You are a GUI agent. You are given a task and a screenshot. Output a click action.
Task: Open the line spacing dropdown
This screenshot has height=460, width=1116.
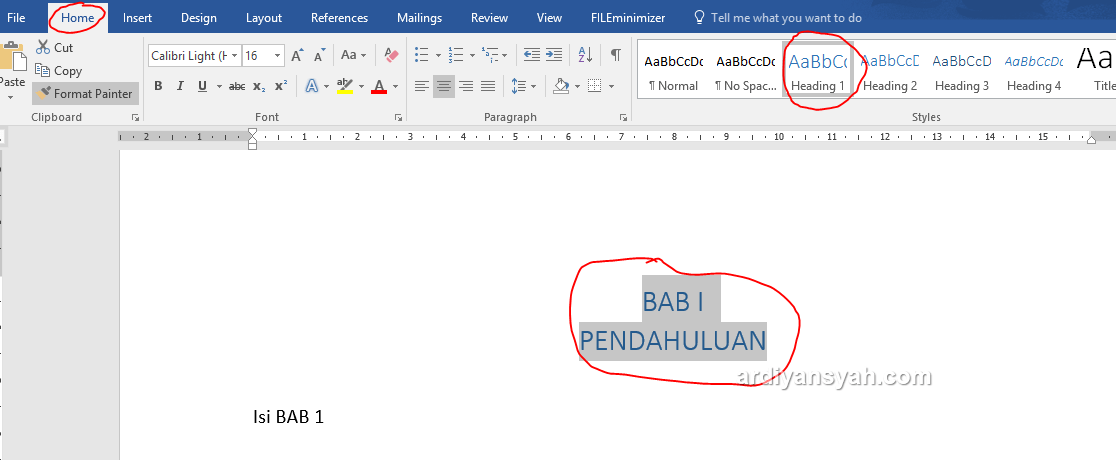coord(521,87)
